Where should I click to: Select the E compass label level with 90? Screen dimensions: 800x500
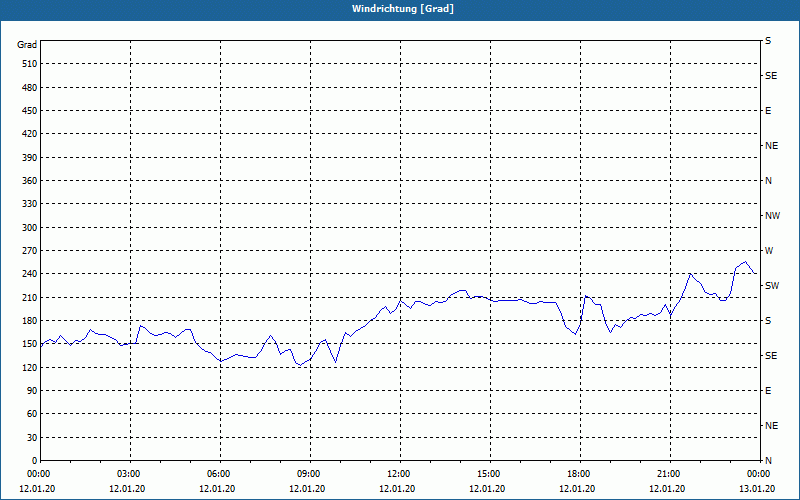click(x=768, y=391)
